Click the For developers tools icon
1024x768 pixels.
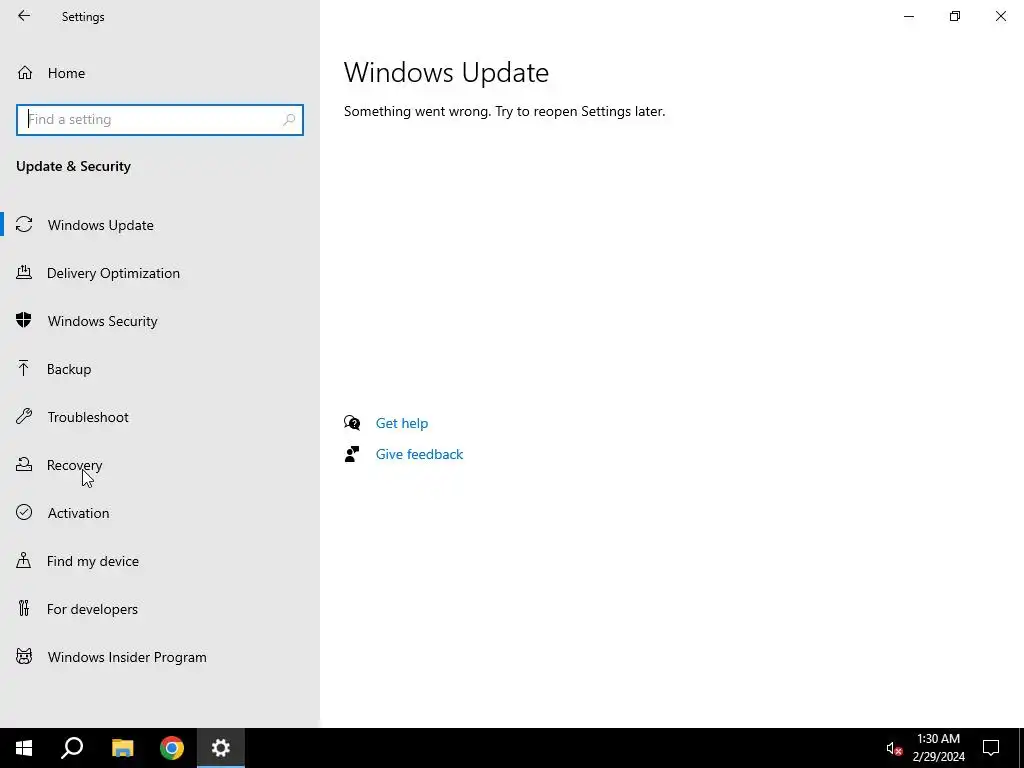(24, 609)
